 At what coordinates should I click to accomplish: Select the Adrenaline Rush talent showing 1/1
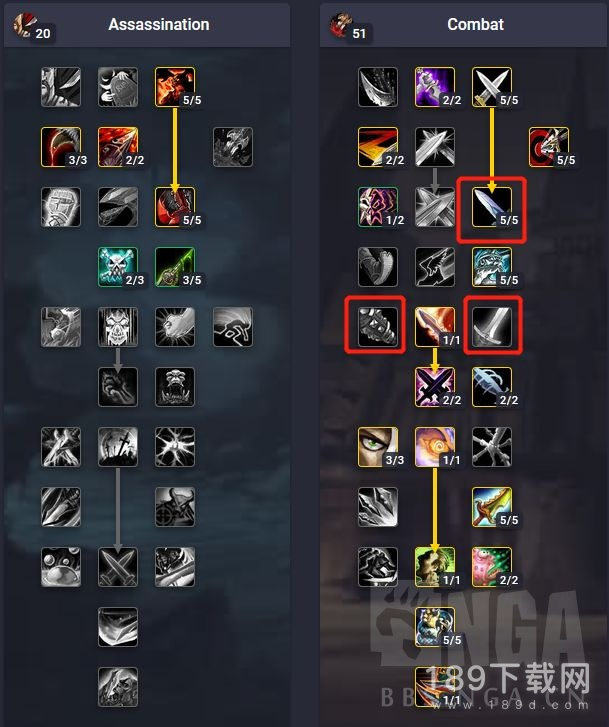[x=435, y=447]
